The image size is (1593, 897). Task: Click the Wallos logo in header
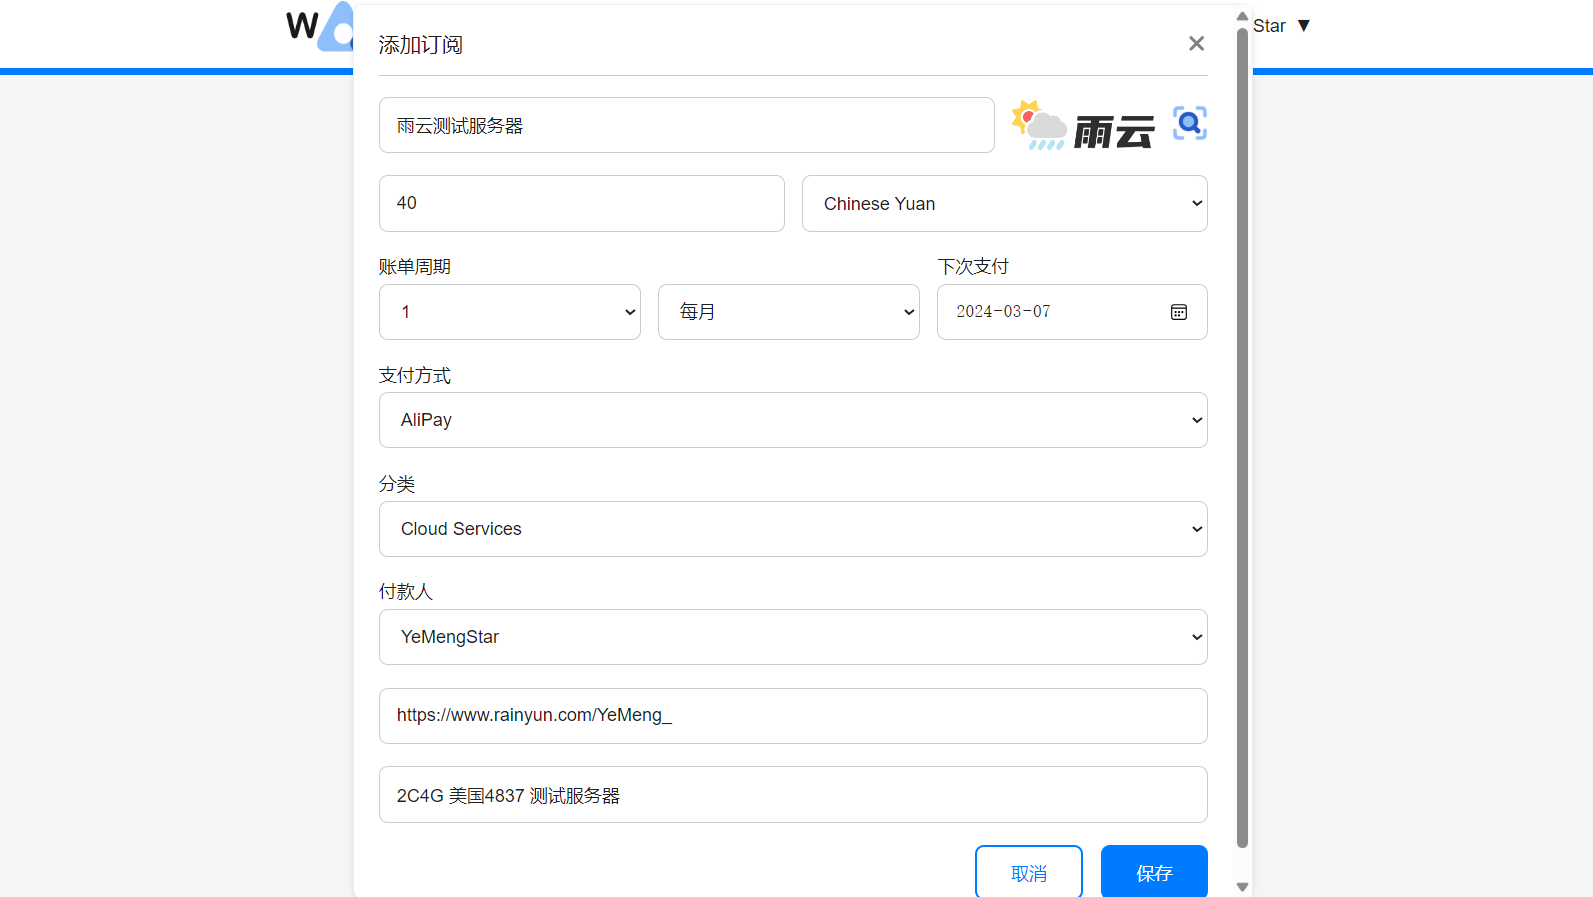coord(320,27)
